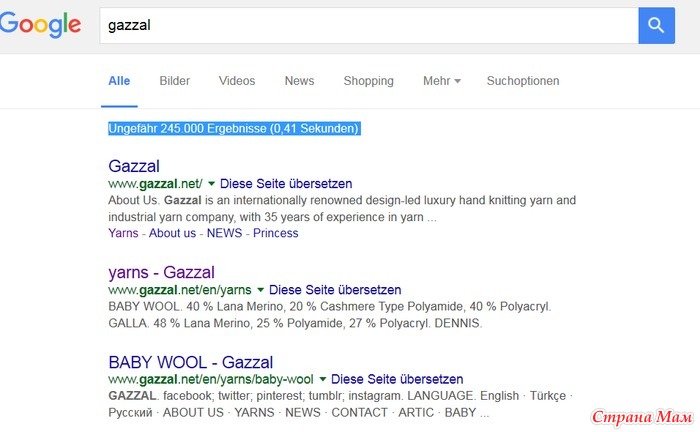Expand the Mehr dropdown menu
Viewport: 700px width, 432px height.
pyautogui.click(x=442, y=81)
